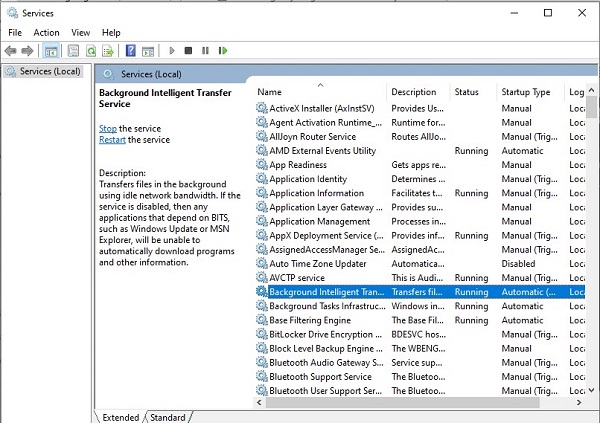
Task: Sort the list by Startup Type column
Action: tap(526, 92)
